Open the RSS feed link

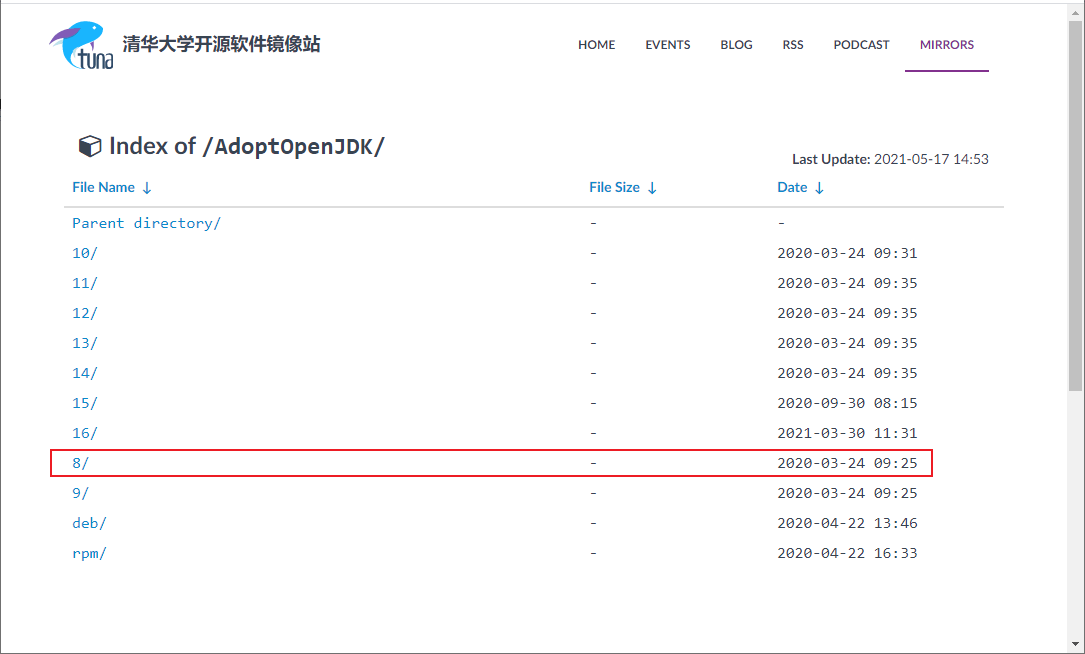pyautogui.click(x=792, y=45)
